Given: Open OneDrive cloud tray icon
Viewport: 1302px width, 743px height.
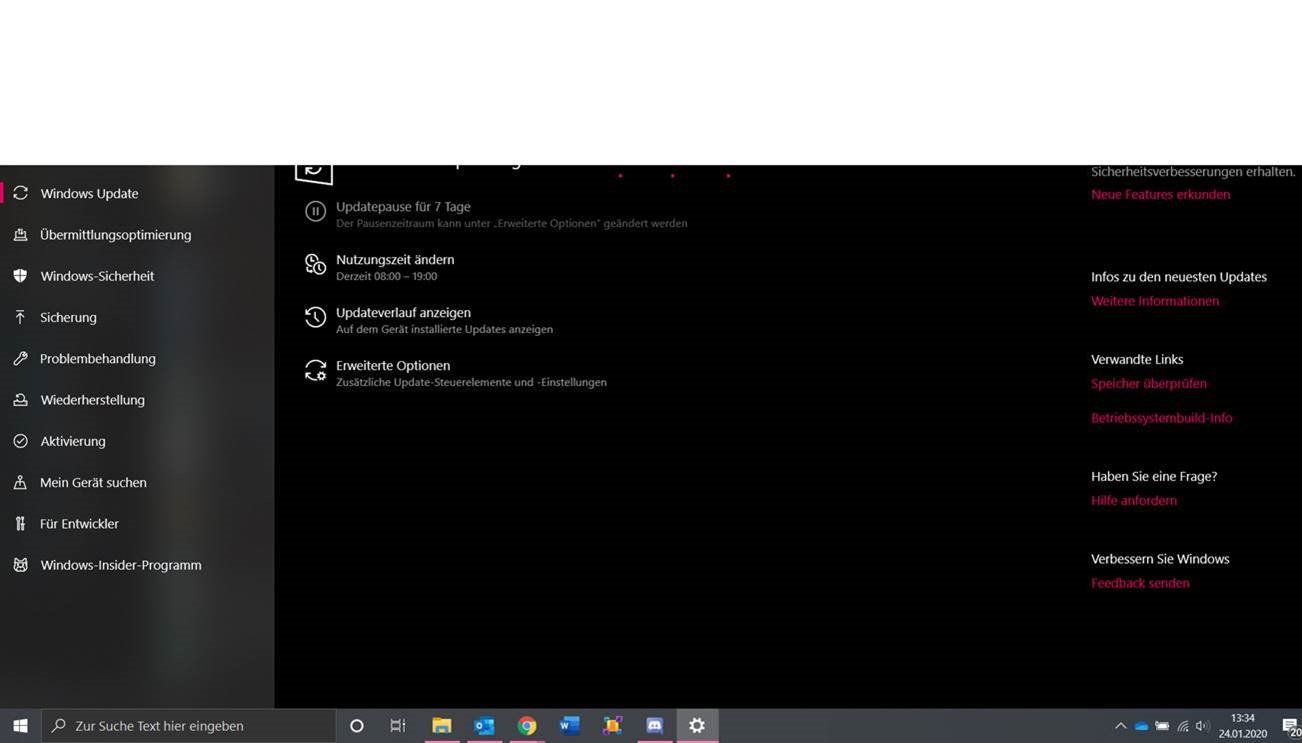Looking at the screenshot, I should pyautogui.click(x=1141, y=726).
